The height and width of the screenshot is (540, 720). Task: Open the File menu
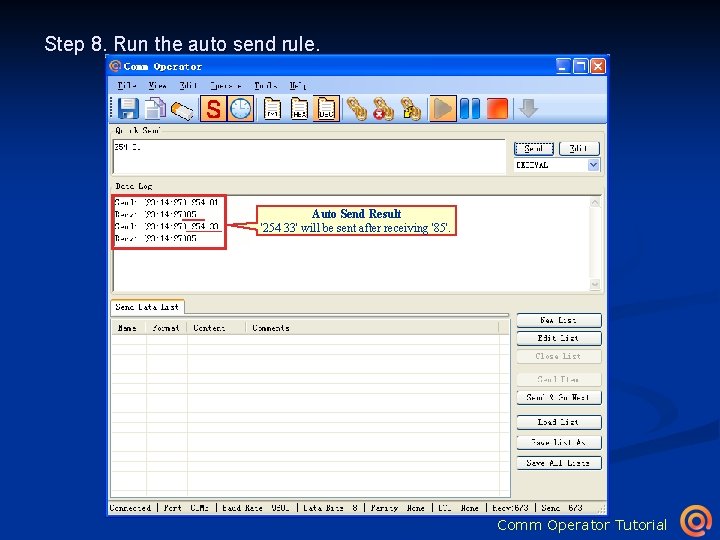pyautogui.click(x=126, y=85)
